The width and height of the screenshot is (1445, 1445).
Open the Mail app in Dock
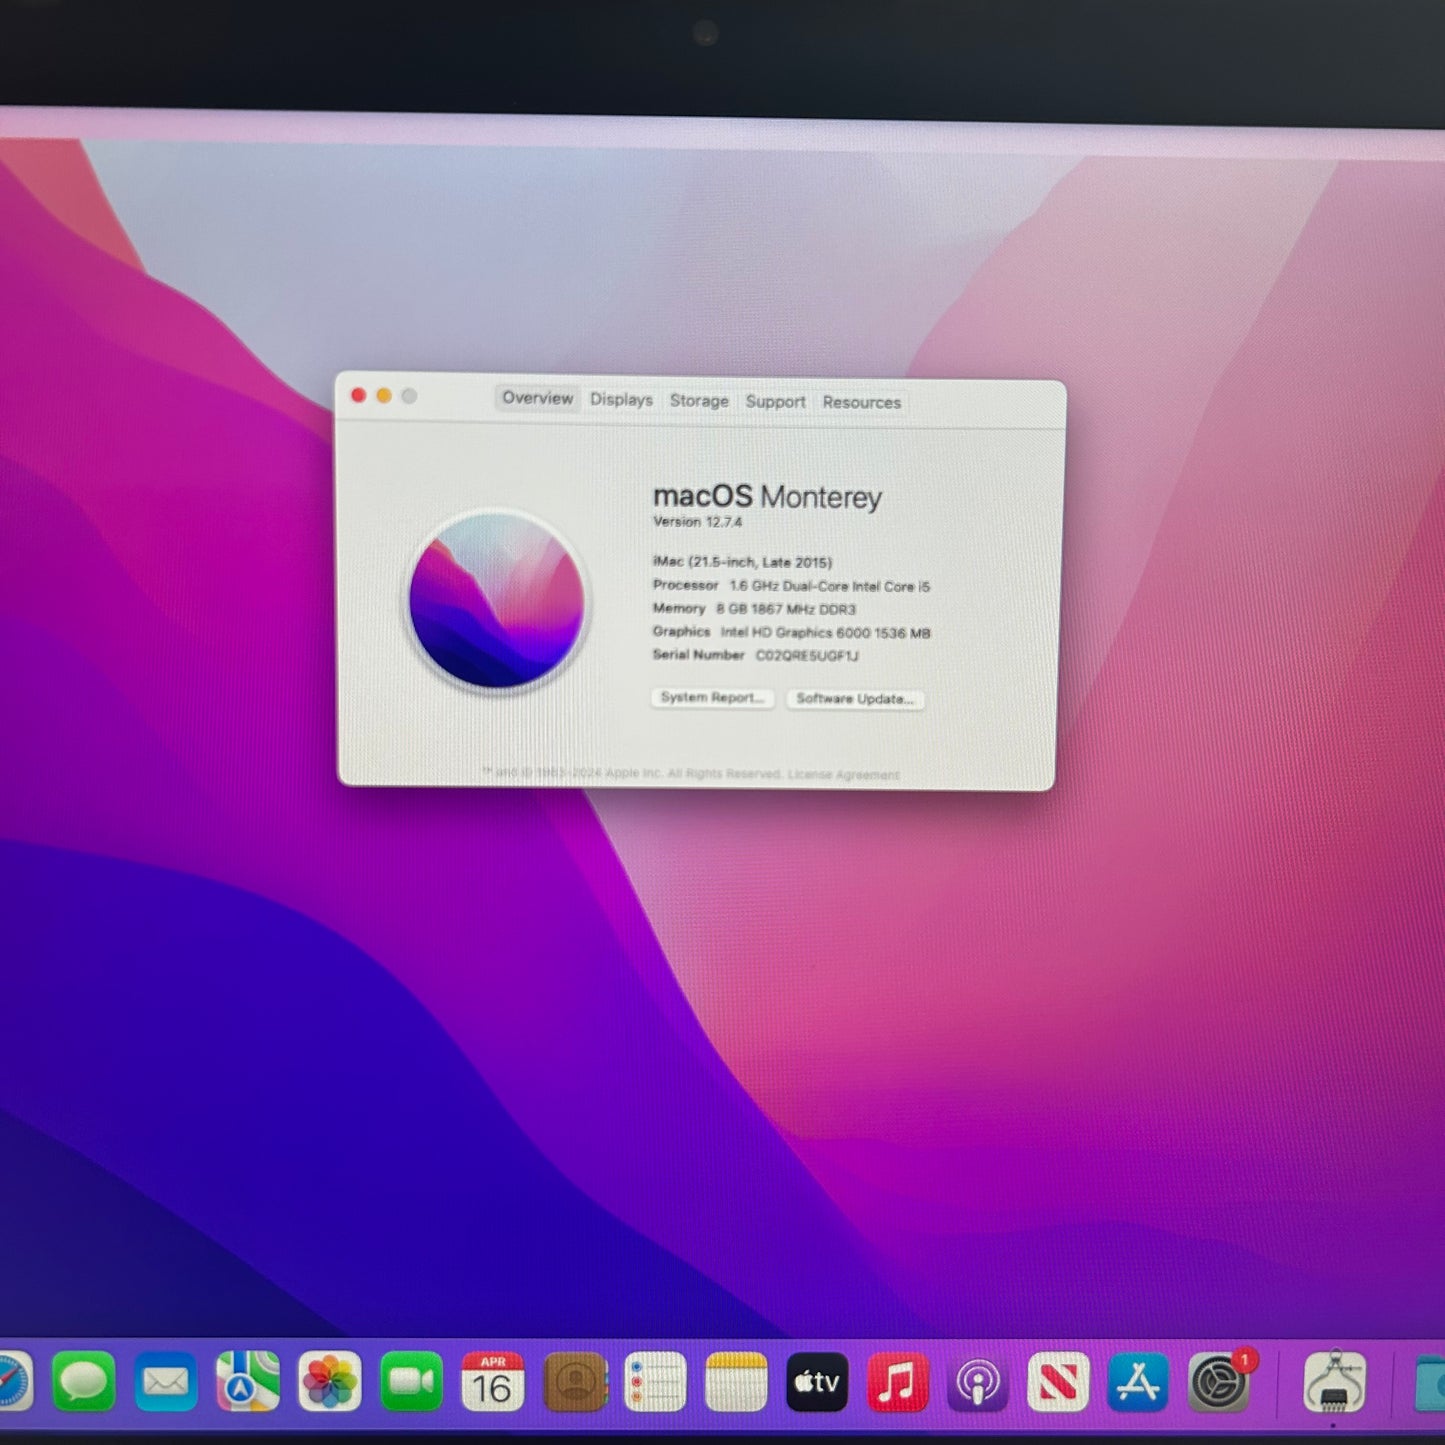coord(165,1382)
